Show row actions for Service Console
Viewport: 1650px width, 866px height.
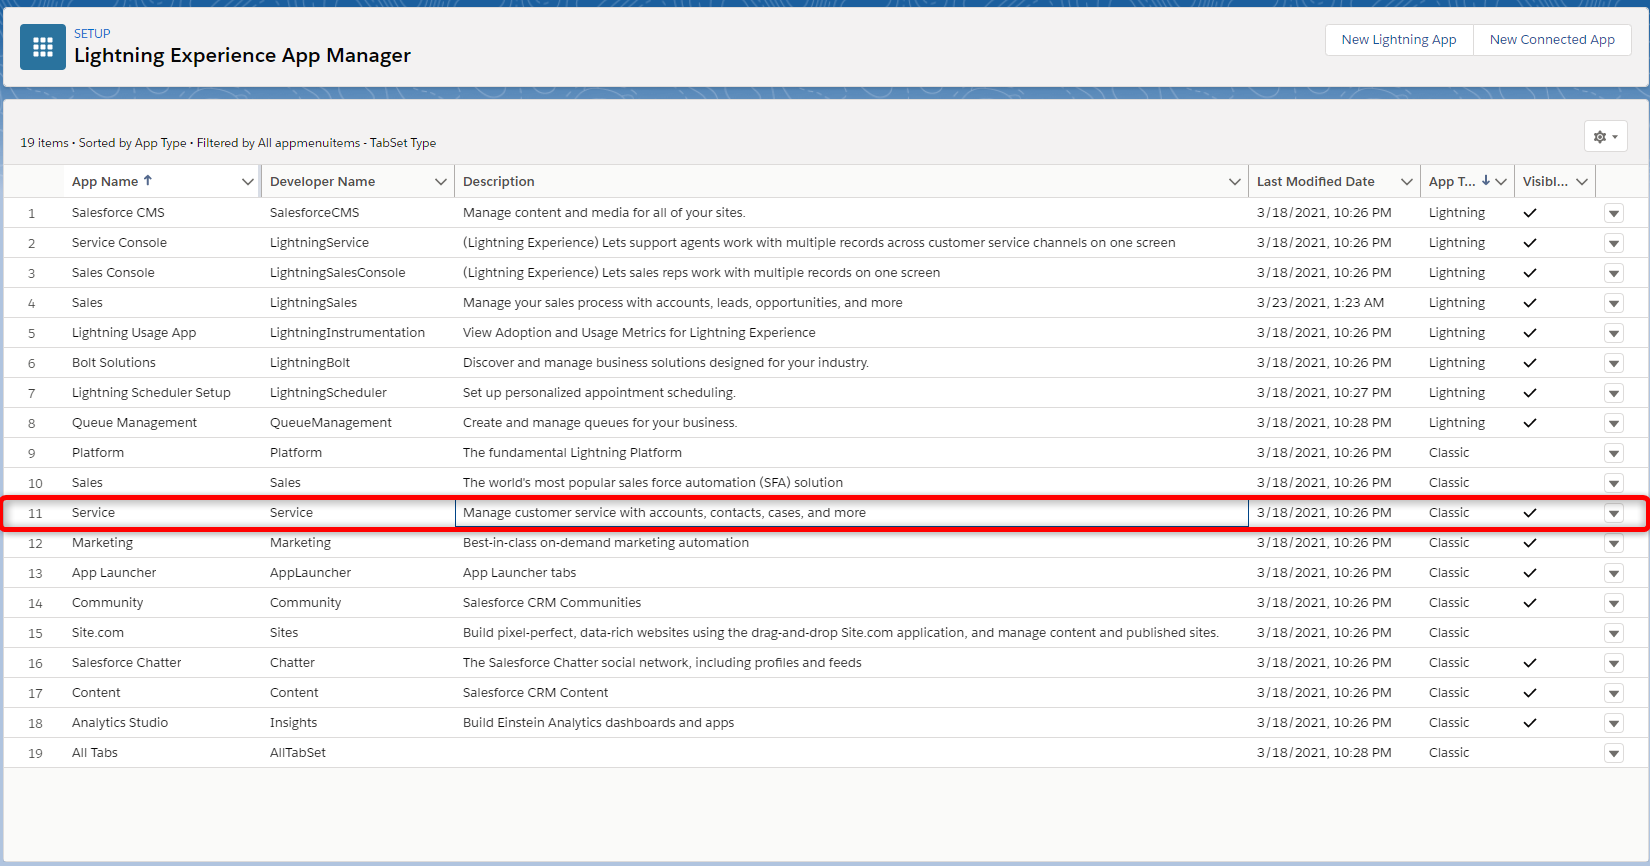pyautogui.click(x=1614, y=243)
